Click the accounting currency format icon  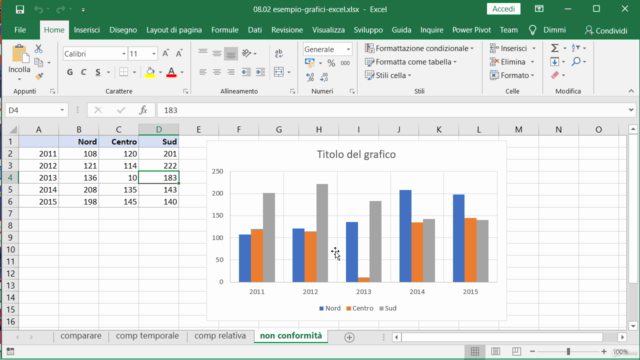pyautogui.click(x=310, y=63)
